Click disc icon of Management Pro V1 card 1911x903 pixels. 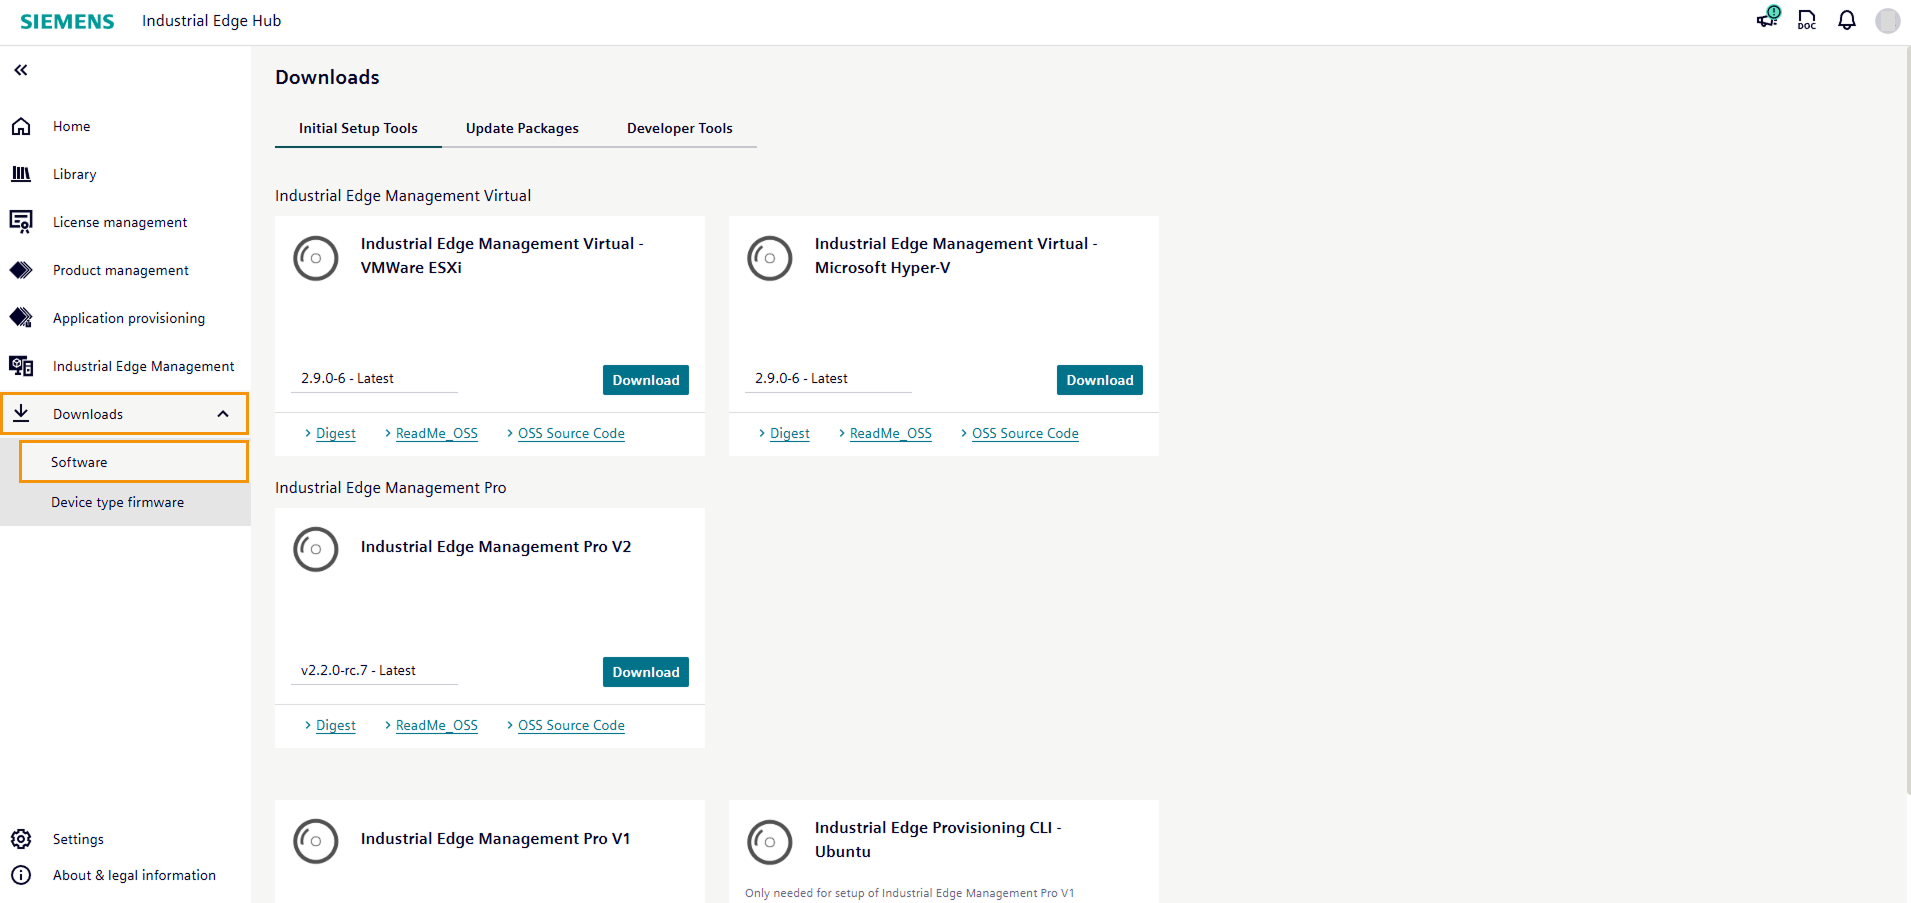316,841
